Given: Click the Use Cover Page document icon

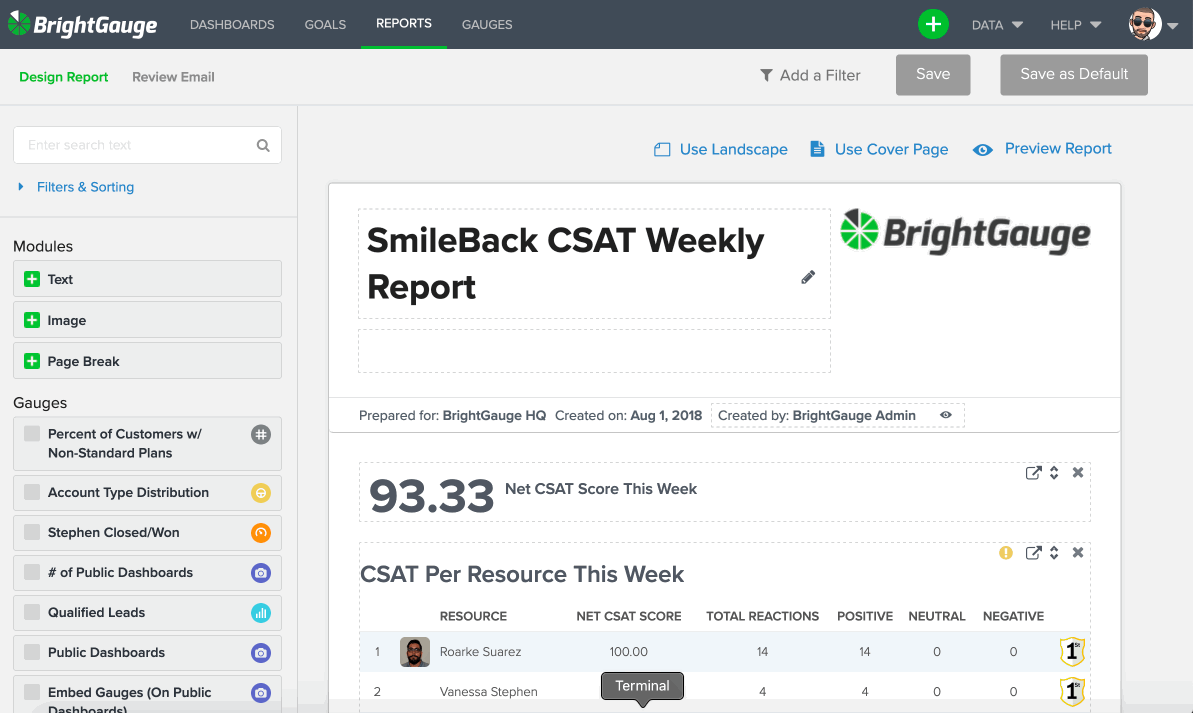Looking at the screenshot, I should pos(817,149).
